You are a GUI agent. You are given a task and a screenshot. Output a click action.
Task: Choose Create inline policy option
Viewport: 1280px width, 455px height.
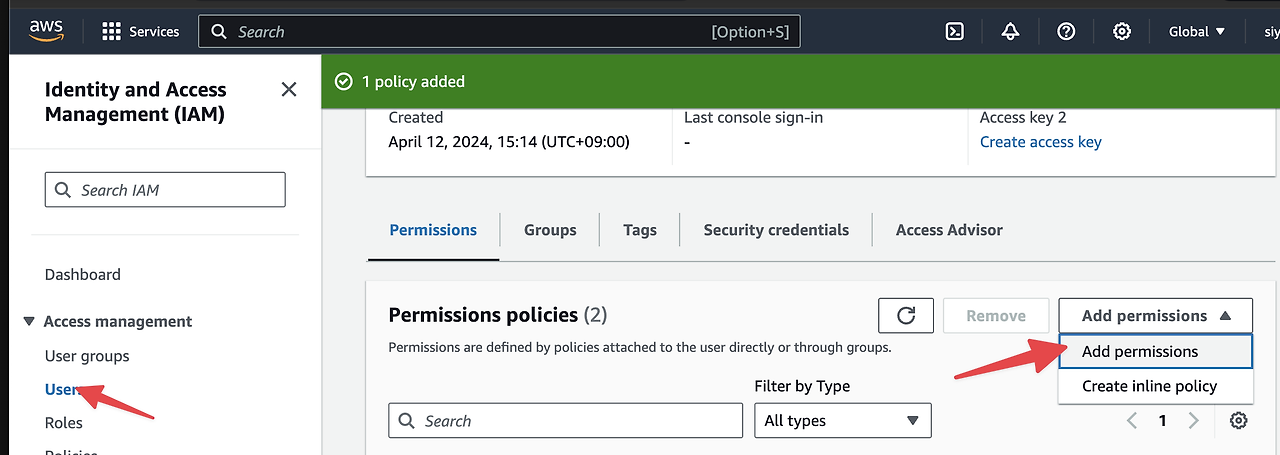[x=1149, y=386]
